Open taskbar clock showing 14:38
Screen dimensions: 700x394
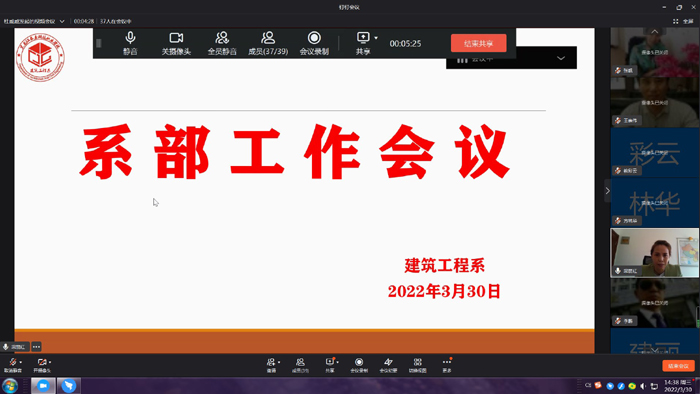coord(678,386)
